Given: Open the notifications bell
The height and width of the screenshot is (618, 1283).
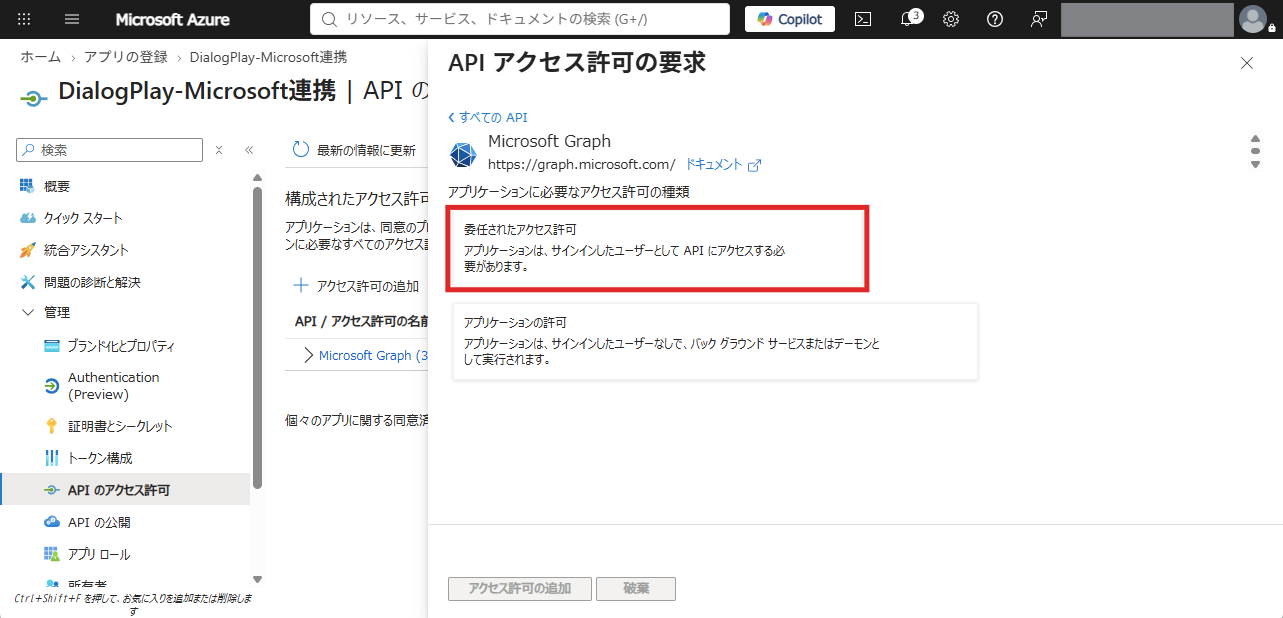Looking at the screenshot, I should tap(908, 19).
